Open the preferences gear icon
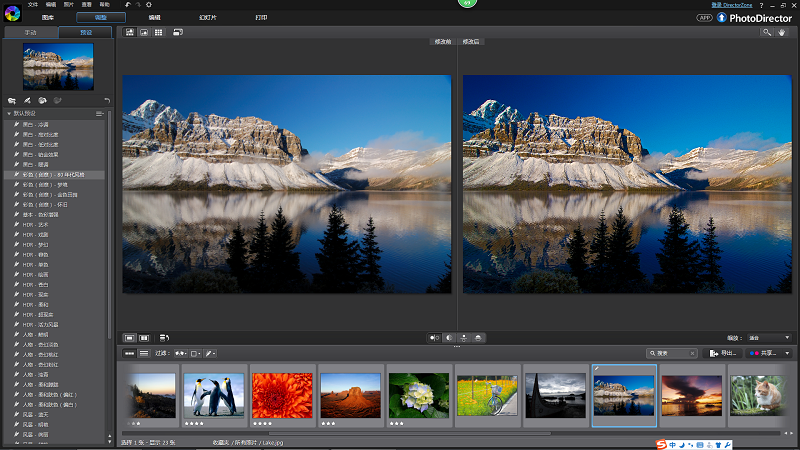Viewport: 800px width, 450px height. coord(149,5)
